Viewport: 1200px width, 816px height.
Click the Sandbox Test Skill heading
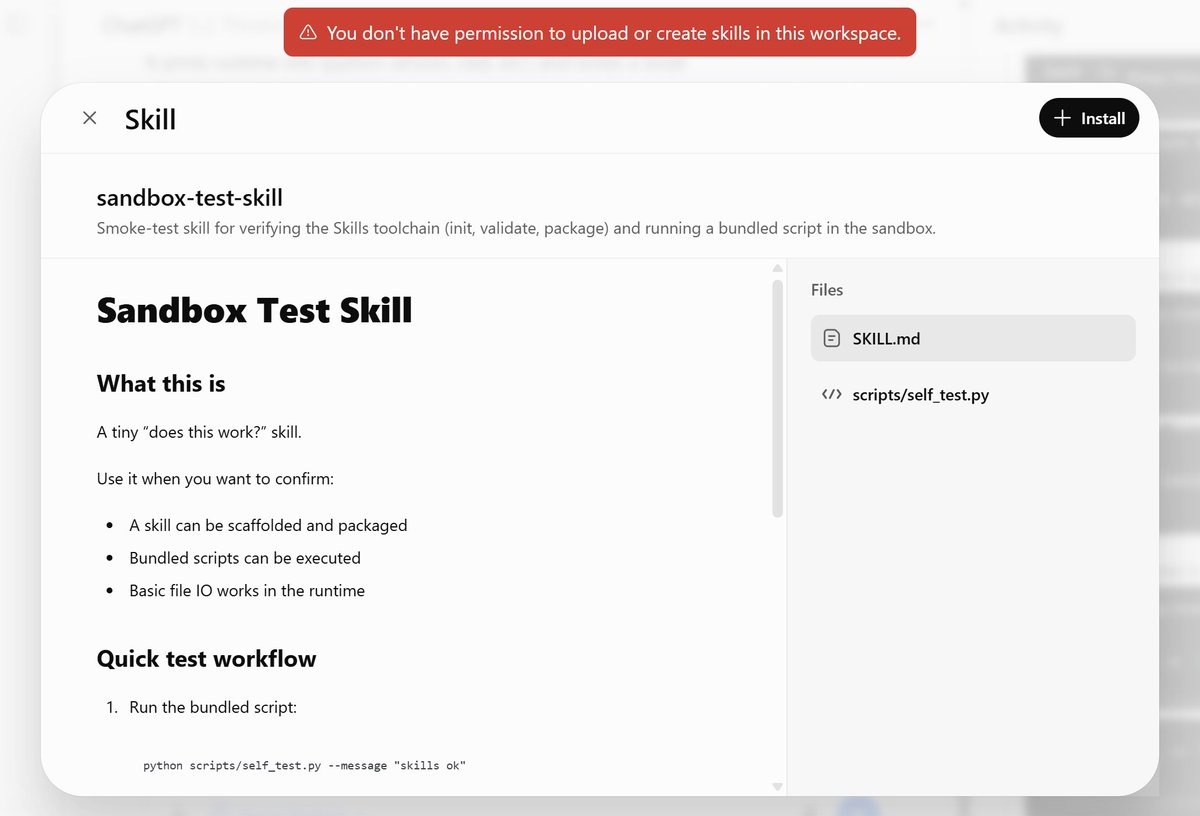[x=254, y=310]
